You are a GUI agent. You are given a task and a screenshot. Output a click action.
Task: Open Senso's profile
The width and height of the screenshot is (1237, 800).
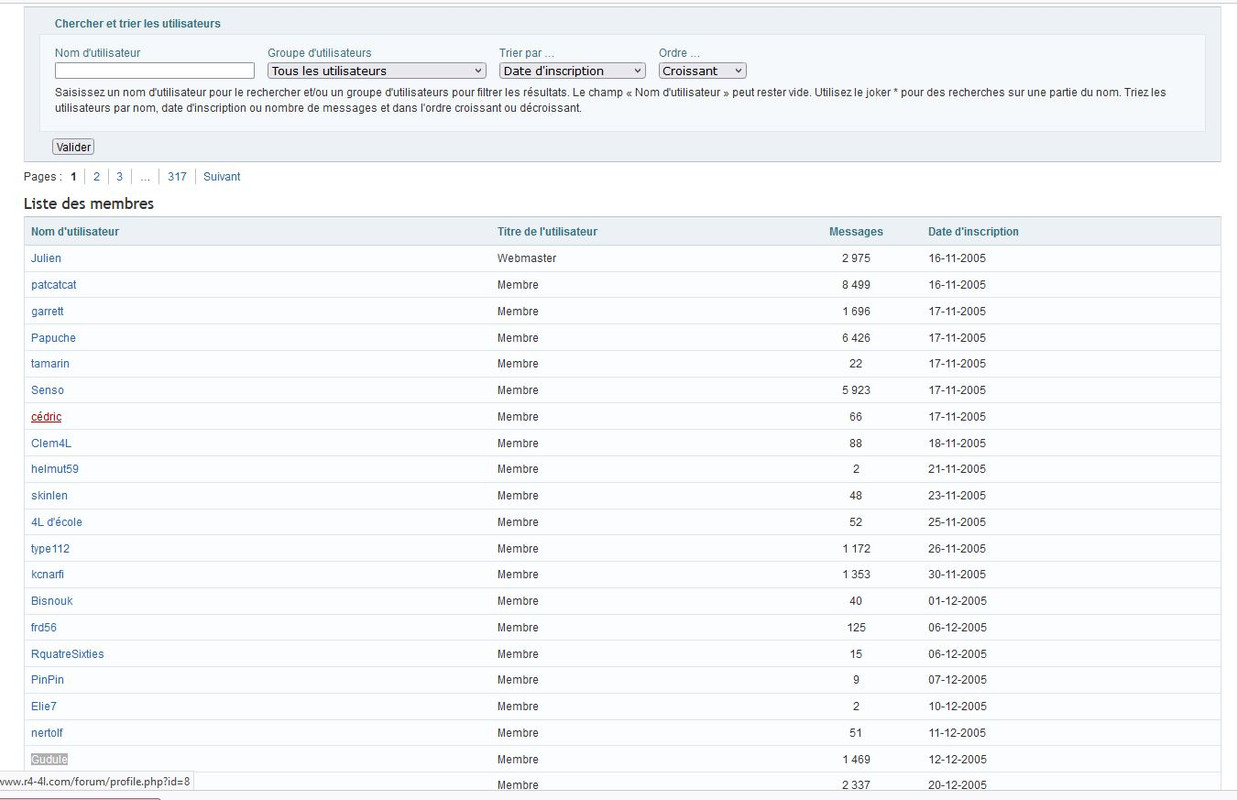[47, 390]
